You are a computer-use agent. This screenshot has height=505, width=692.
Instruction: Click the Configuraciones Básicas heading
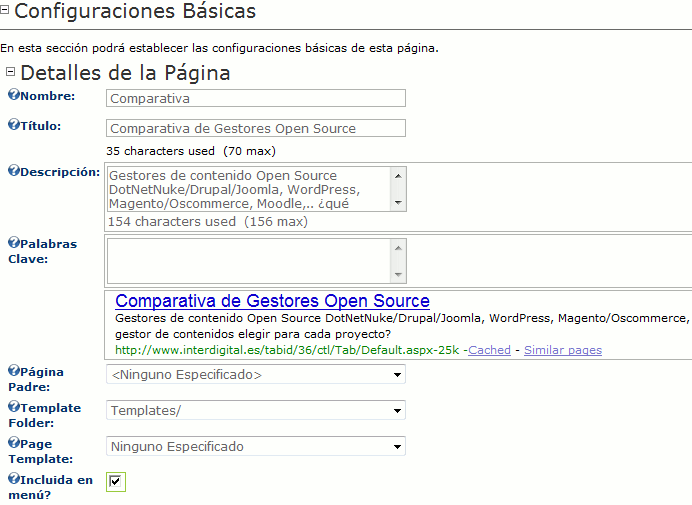pyautogui.click(x=135, y=11)
